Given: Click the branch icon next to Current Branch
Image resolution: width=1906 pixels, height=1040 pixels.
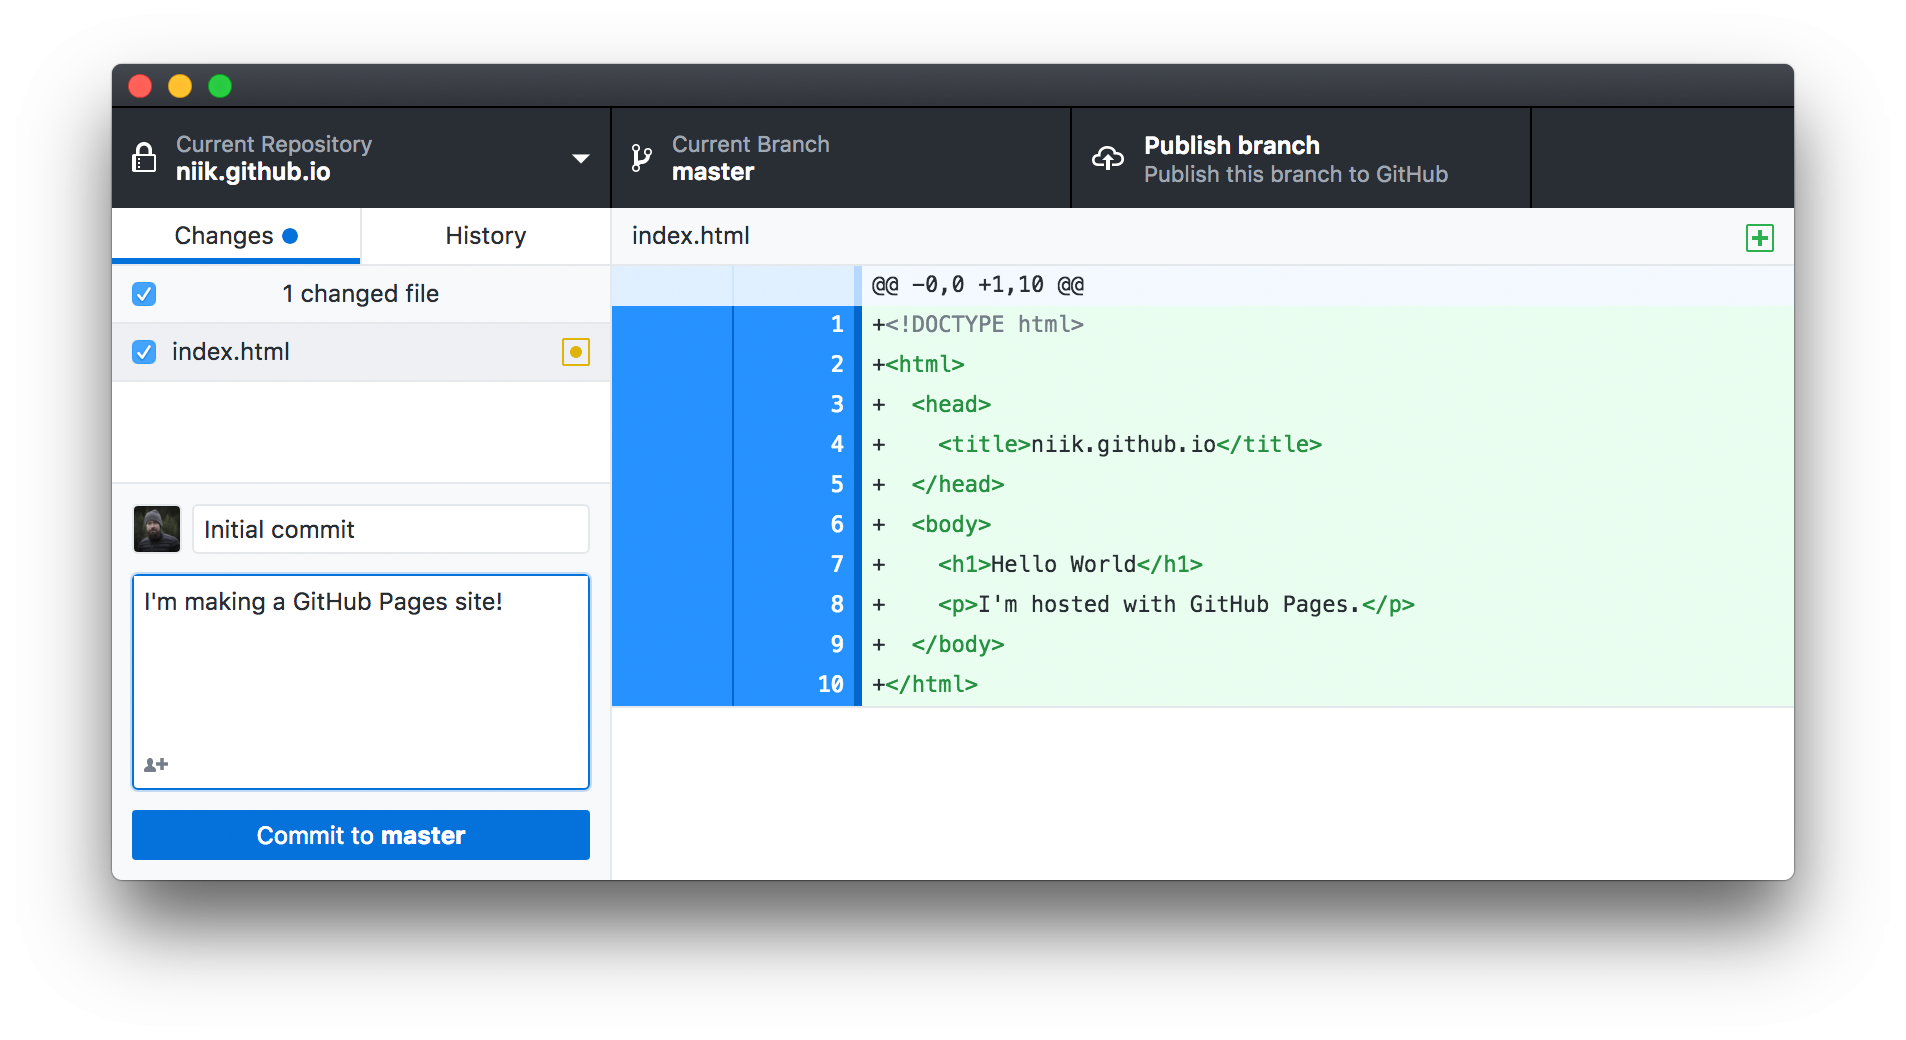Looking at the screenshot, I should 641,158.
